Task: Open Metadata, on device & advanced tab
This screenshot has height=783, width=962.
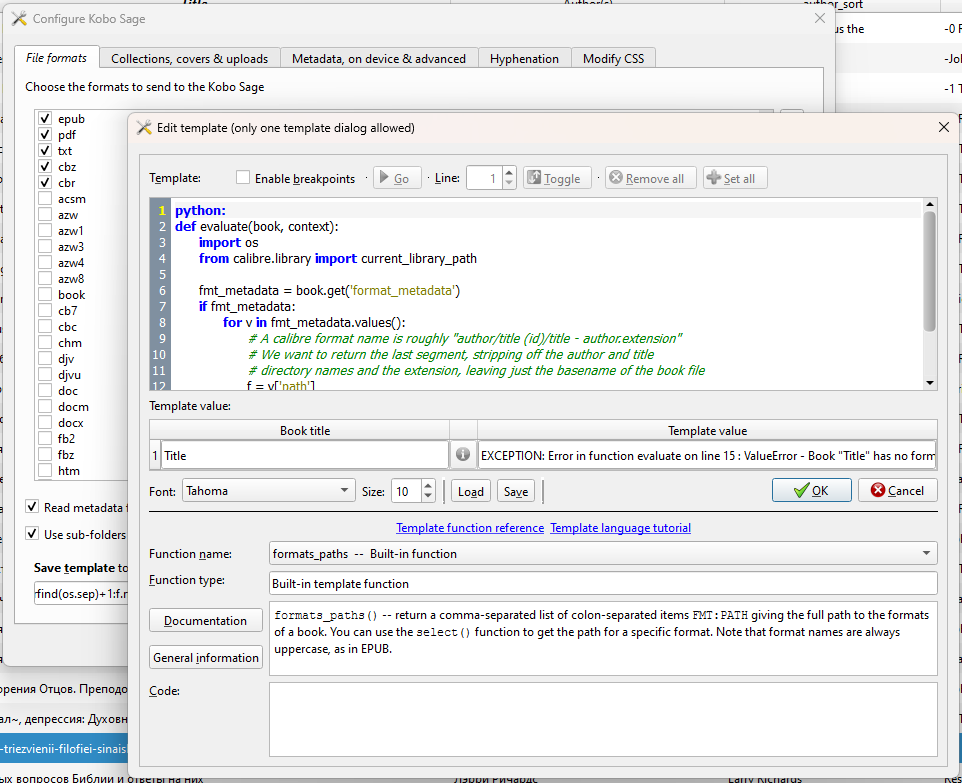Action: click(379, 58)
